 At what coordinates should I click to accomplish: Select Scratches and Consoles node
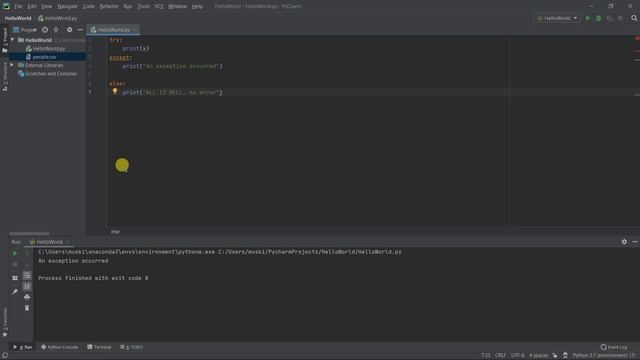pos(47,74)
